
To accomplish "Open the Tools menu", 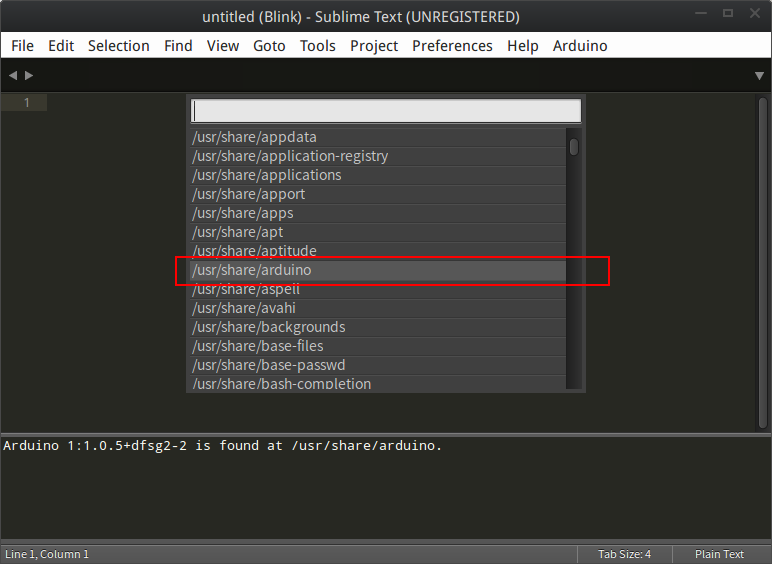I will [318, 46].
